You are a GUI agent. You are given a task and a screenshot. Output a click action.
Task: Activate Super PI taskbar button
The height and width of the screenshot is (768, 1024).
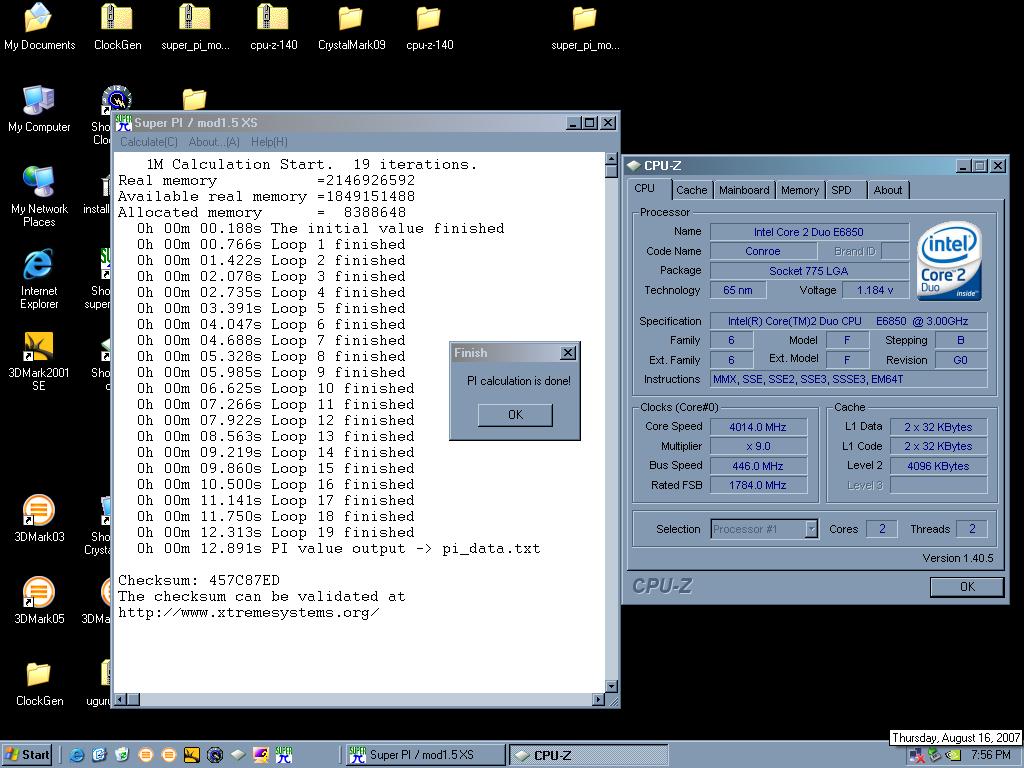click(x=424, y=755)
